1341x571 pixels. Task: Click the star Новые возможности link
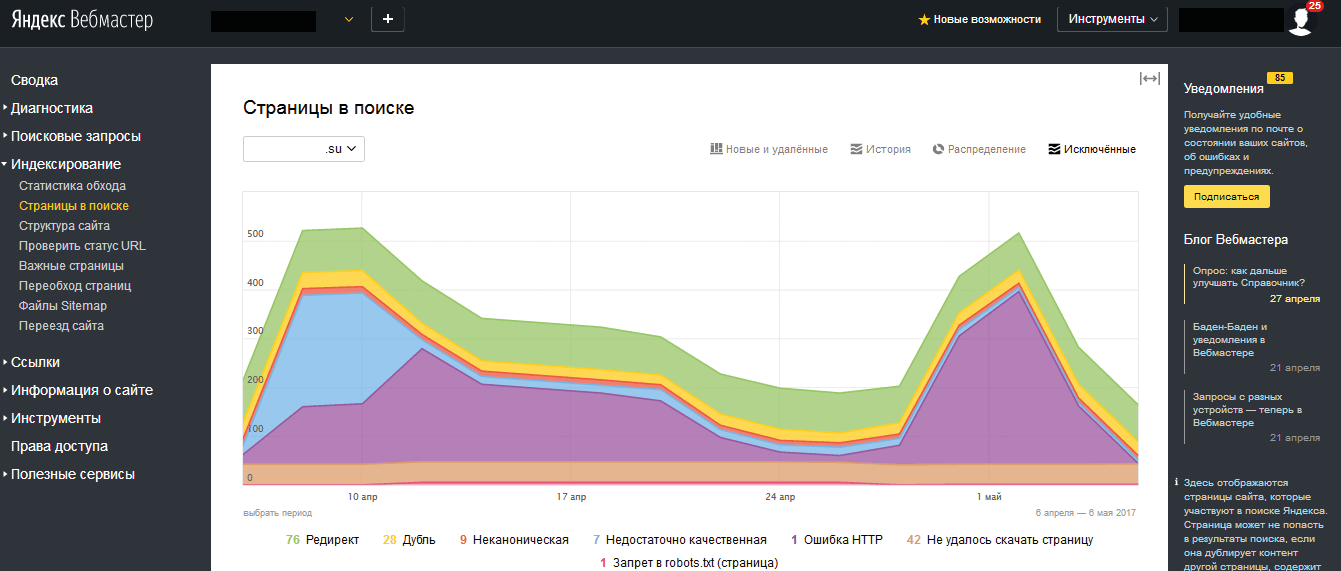(x=979, y=19)
